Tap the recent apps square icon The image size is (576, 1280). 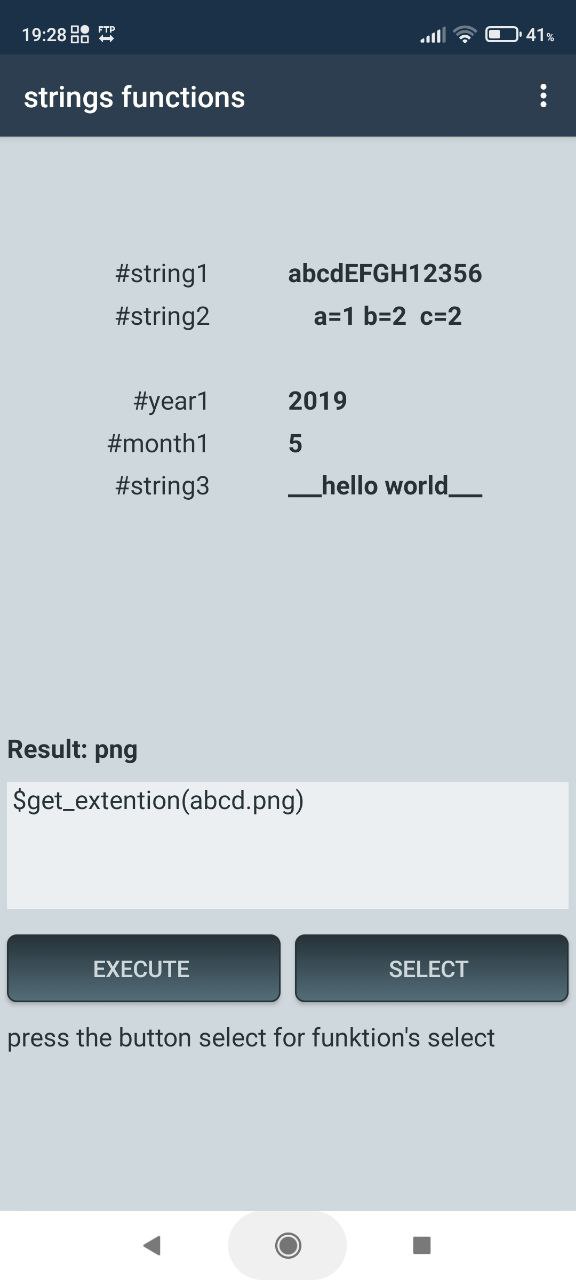[x=422, y=1245]
